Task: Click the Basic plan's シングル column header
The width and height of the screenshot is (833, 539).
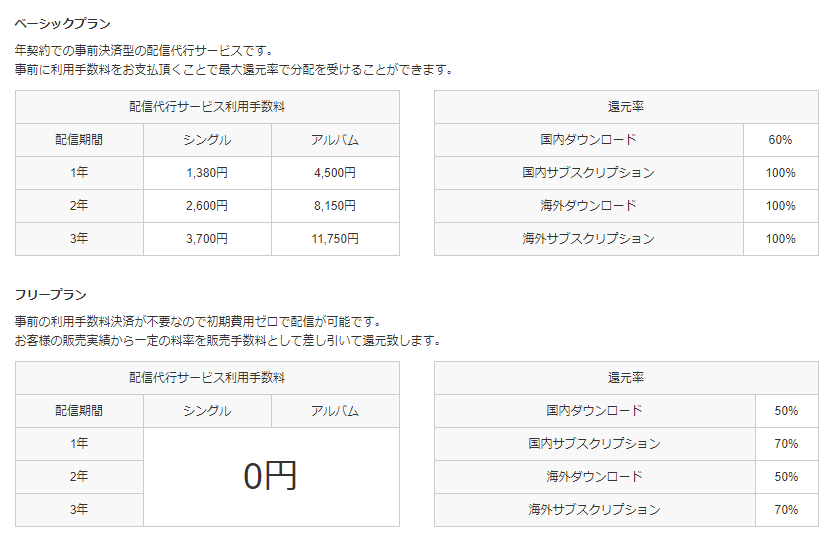Action: [207, 140]
